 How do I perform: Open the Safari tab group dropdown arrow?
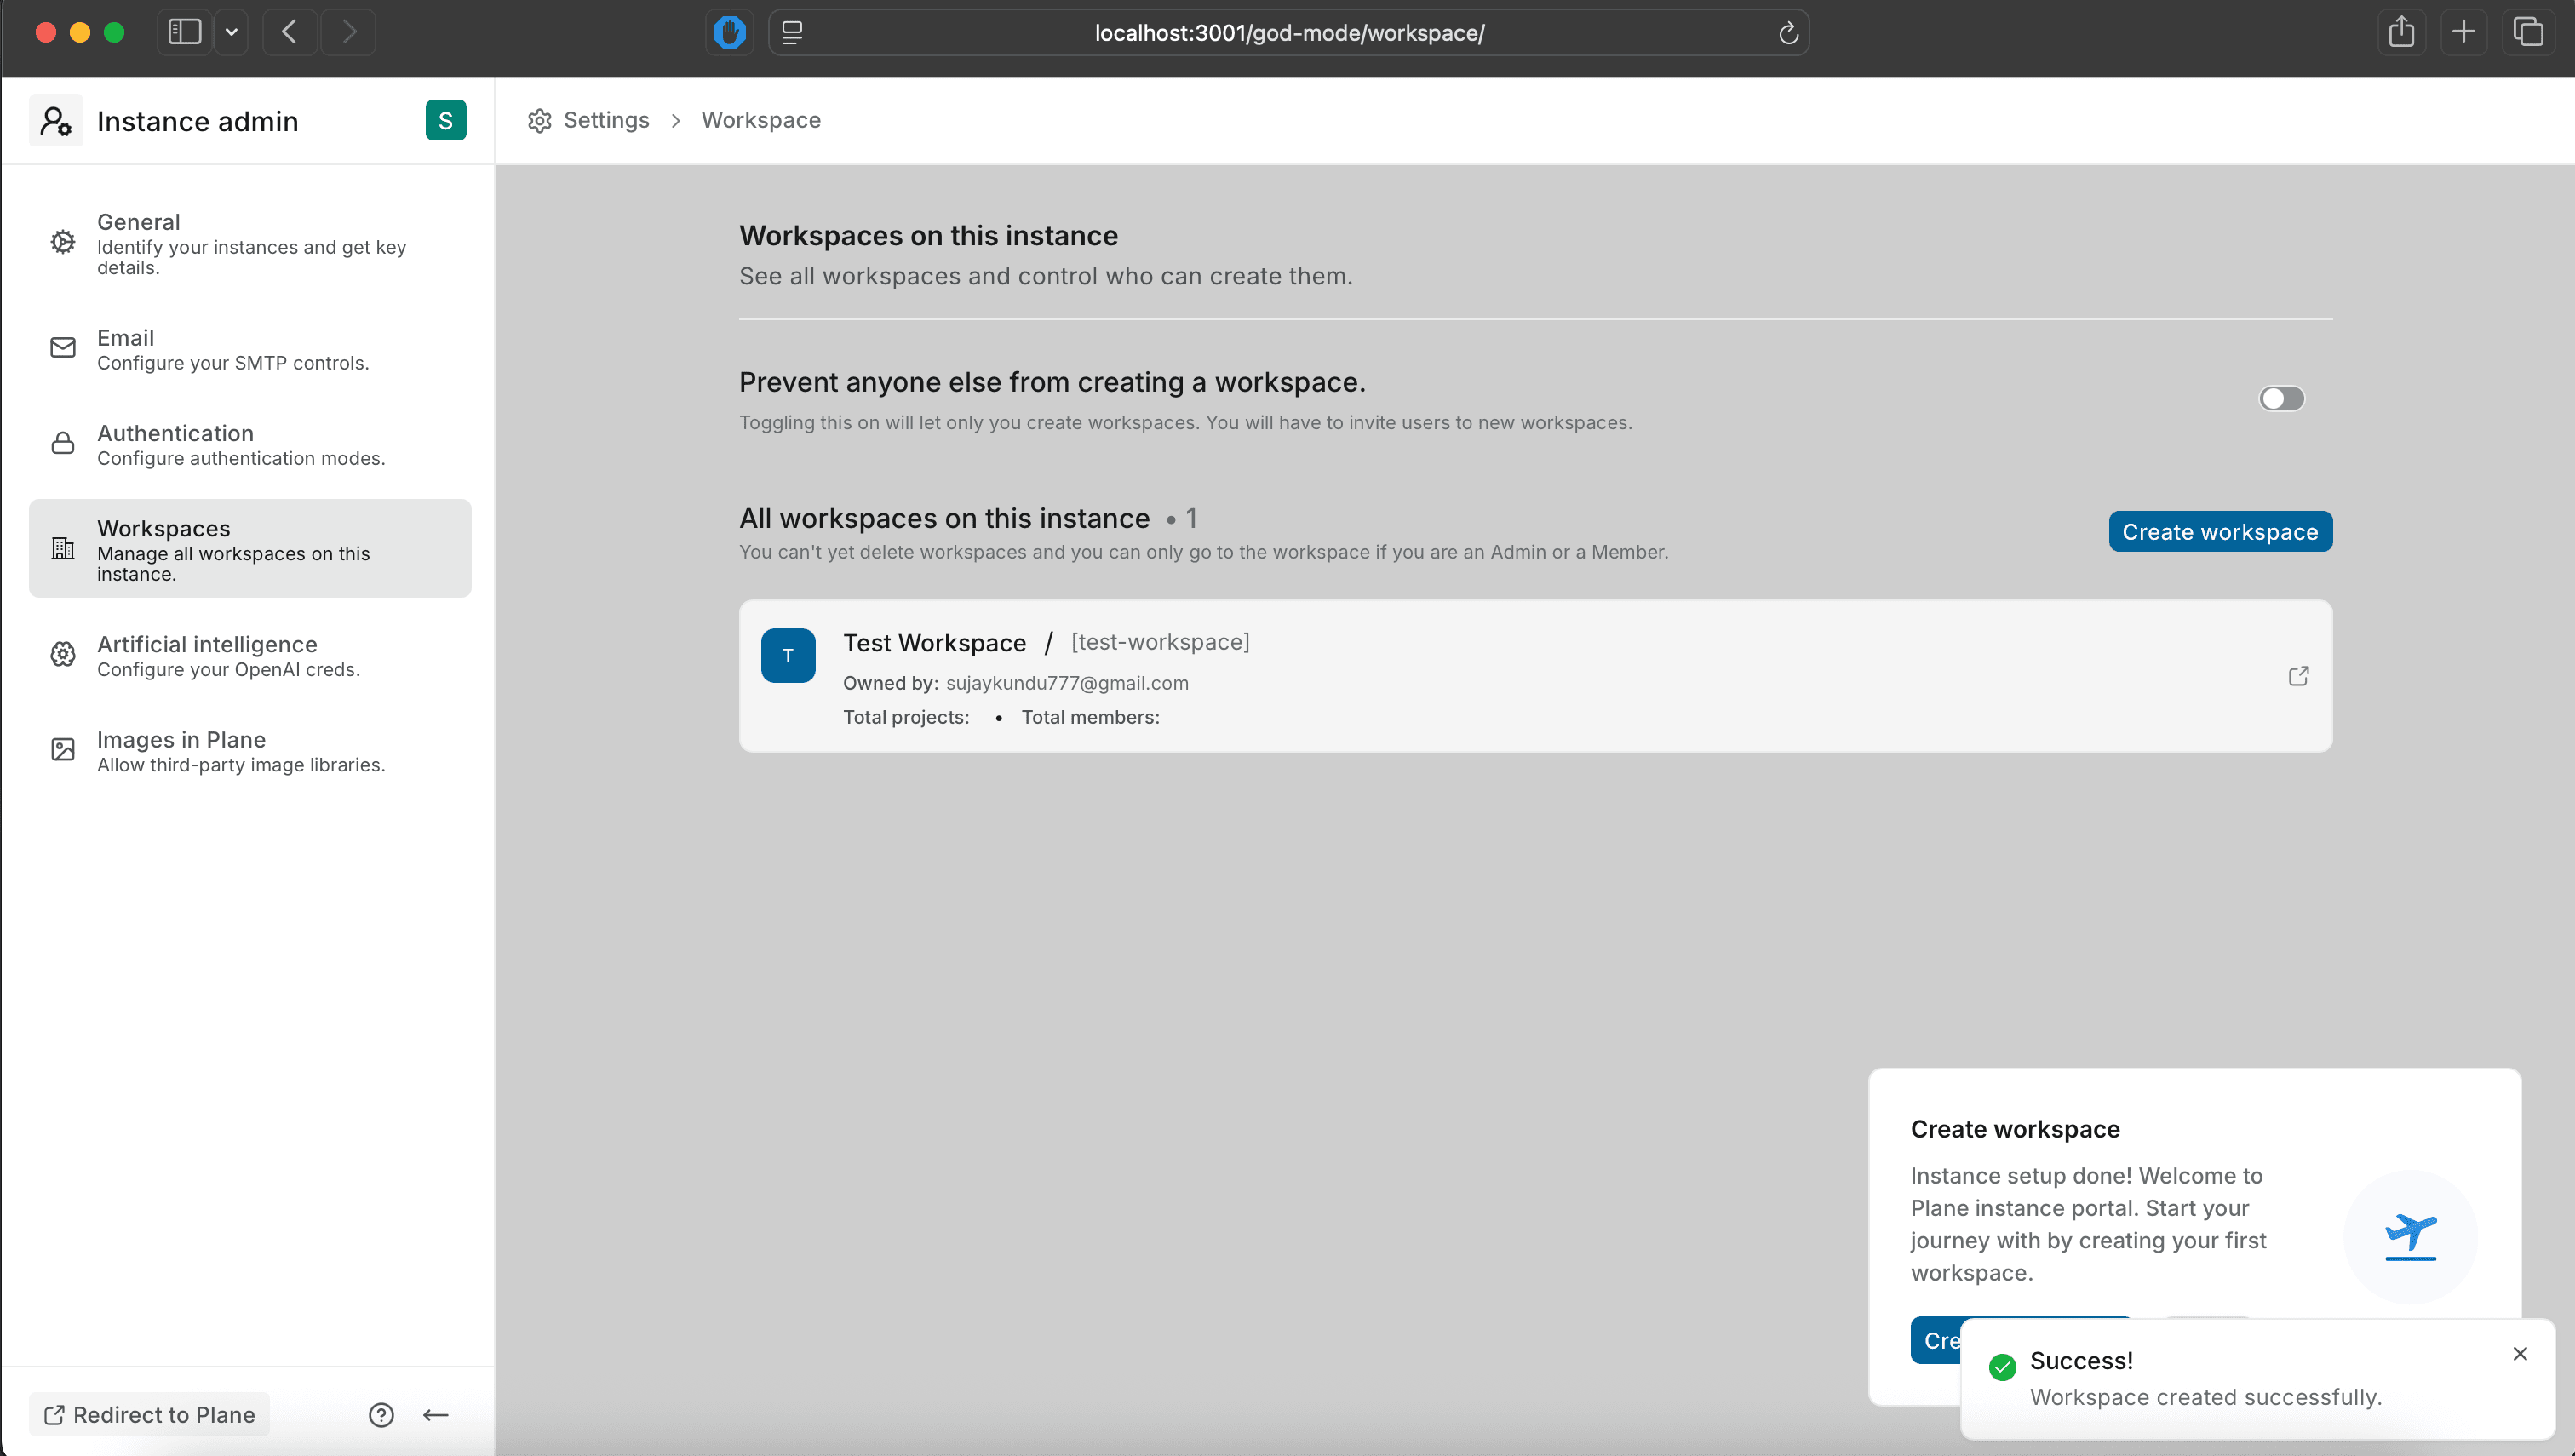click(x=231, y=32)
